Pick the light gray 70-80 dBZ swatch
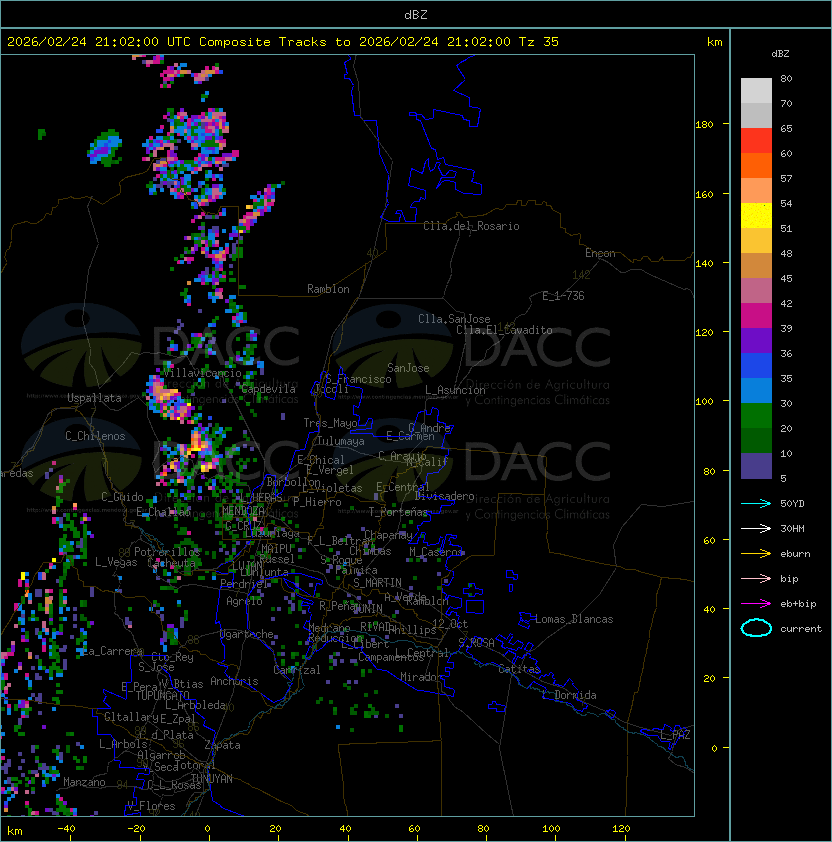Image resolution: width=832 pixels, height=842 pixels. click(x=756, y=90)
